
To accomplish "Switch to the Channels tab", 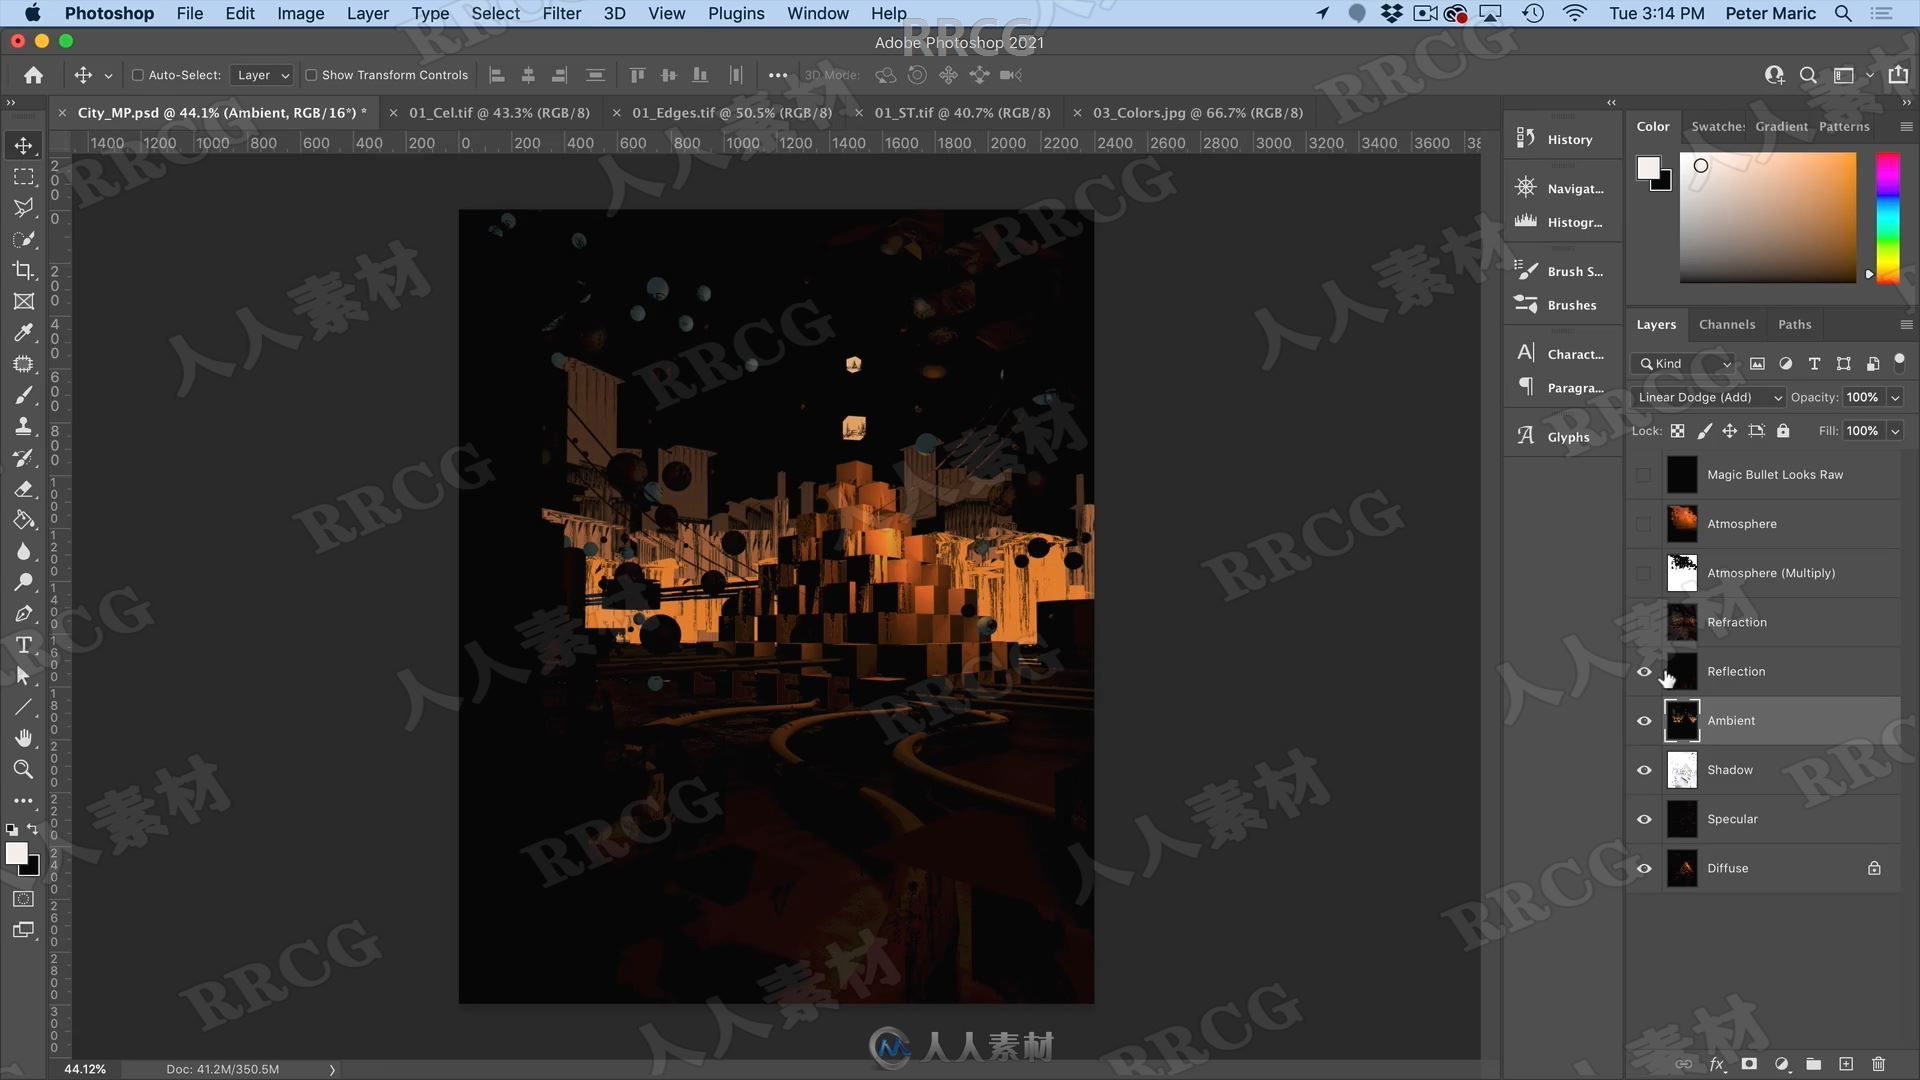I will pyautogui.click(x=1726, y=323).
